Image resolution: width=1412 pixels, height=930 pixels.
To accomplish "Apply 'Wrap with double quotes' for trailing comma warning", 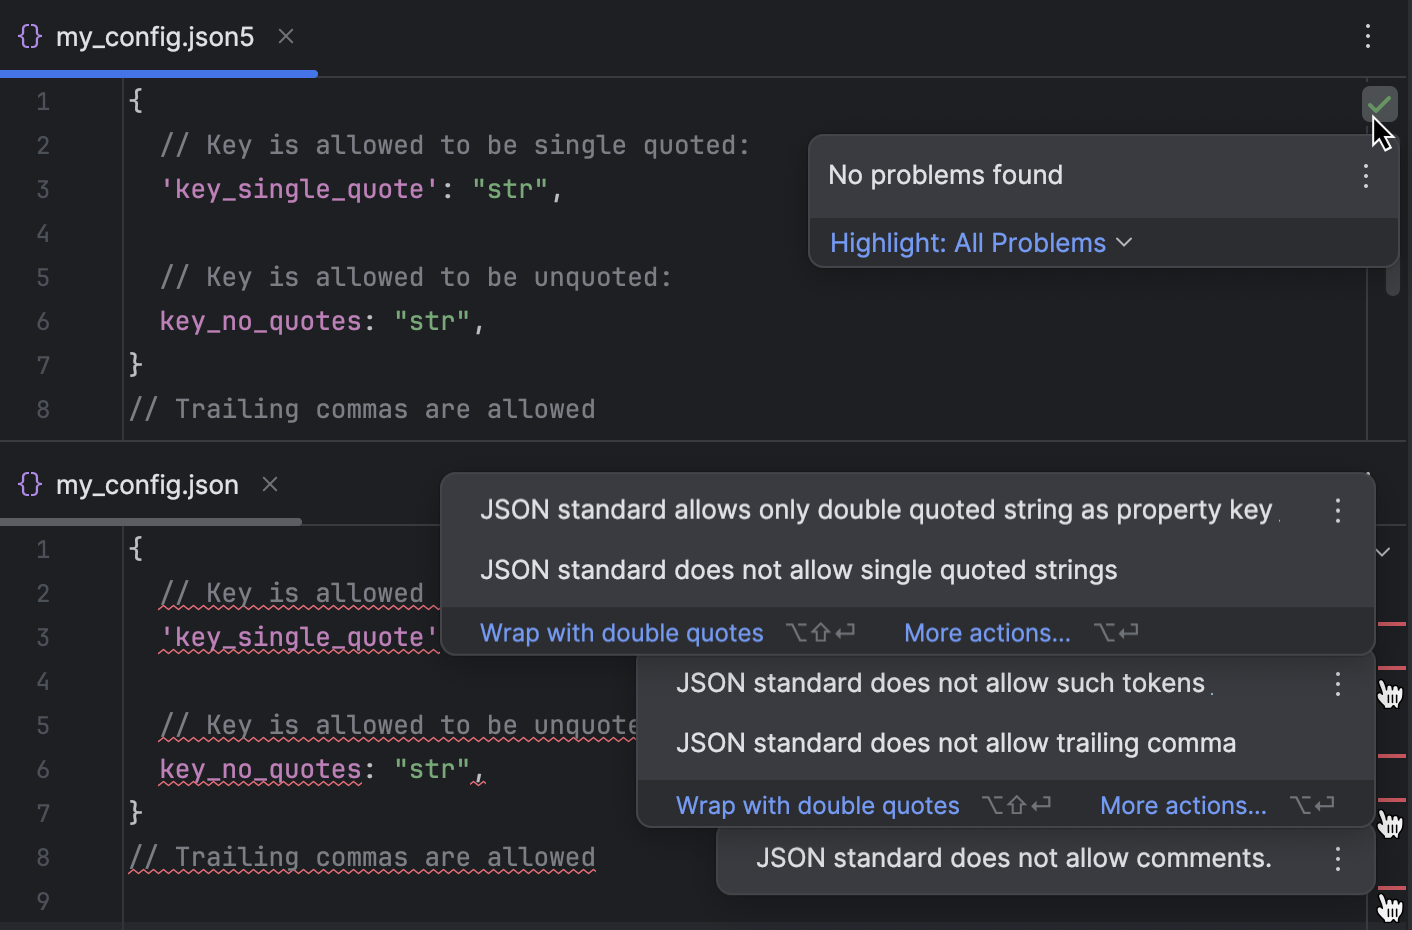I will [817, 804].
